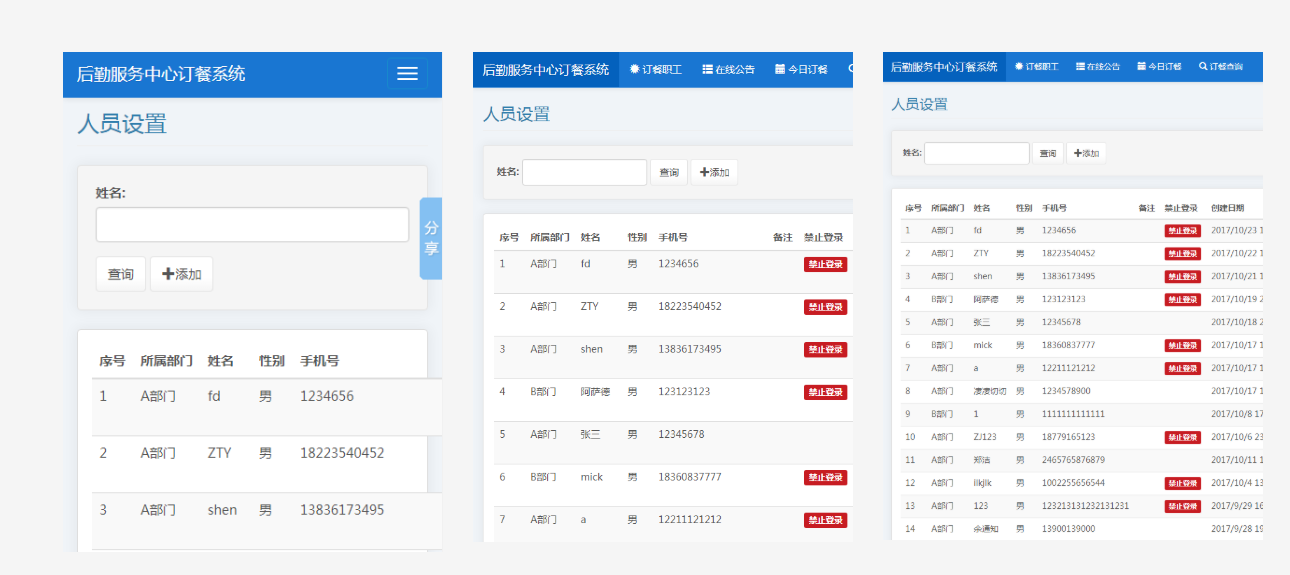Click 今日订餐 calendar item in middle navbar
1290x575 pixels.
(x=801, y=70)
